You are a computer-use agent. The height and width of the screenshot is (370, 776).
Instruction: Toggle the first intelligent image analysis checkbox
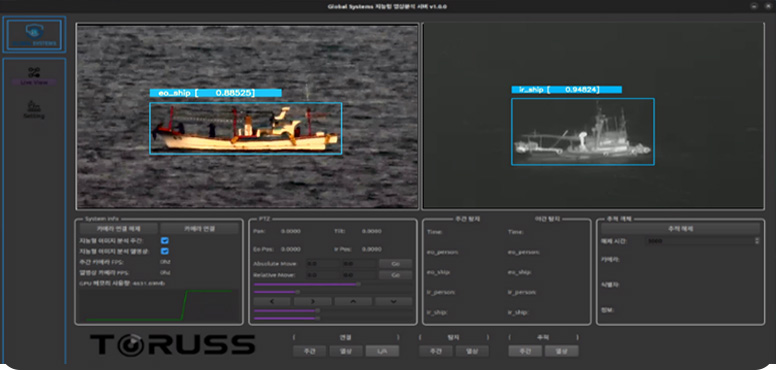point(165,241)
